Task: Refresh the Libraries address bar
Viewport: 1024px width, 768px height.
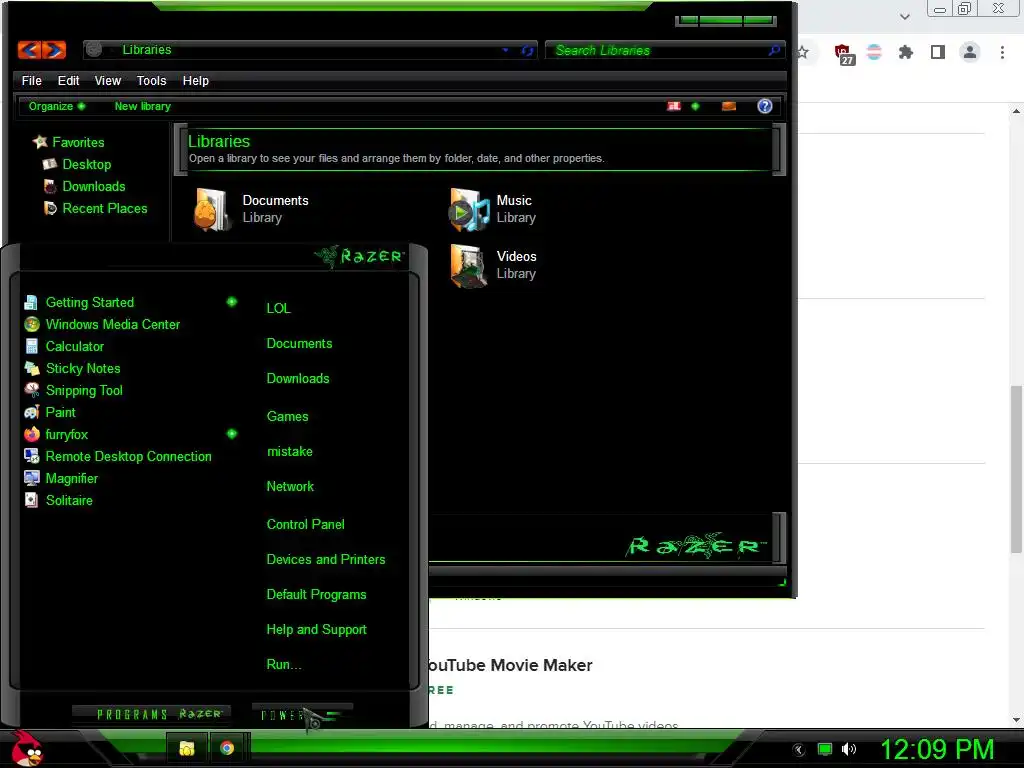Action: coord(527,50)
